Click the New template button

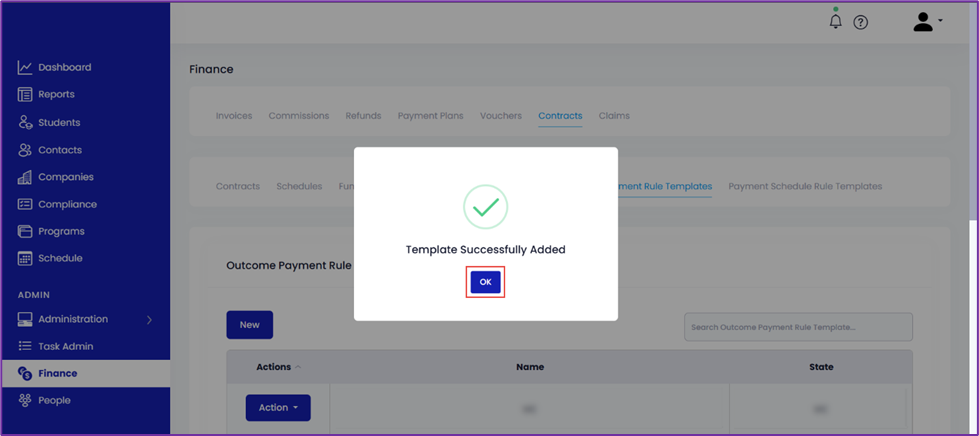pos(249,325)
